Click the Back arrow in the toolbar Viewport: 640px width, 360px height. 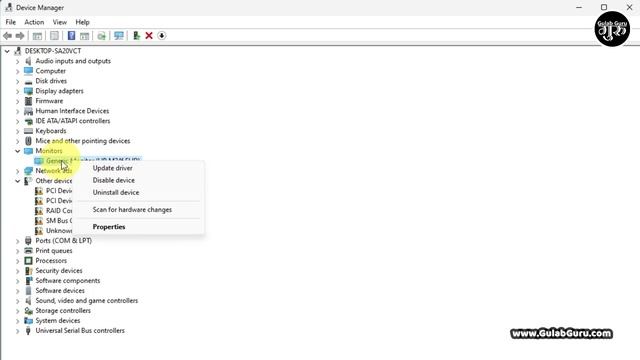(x=7, y=36)
